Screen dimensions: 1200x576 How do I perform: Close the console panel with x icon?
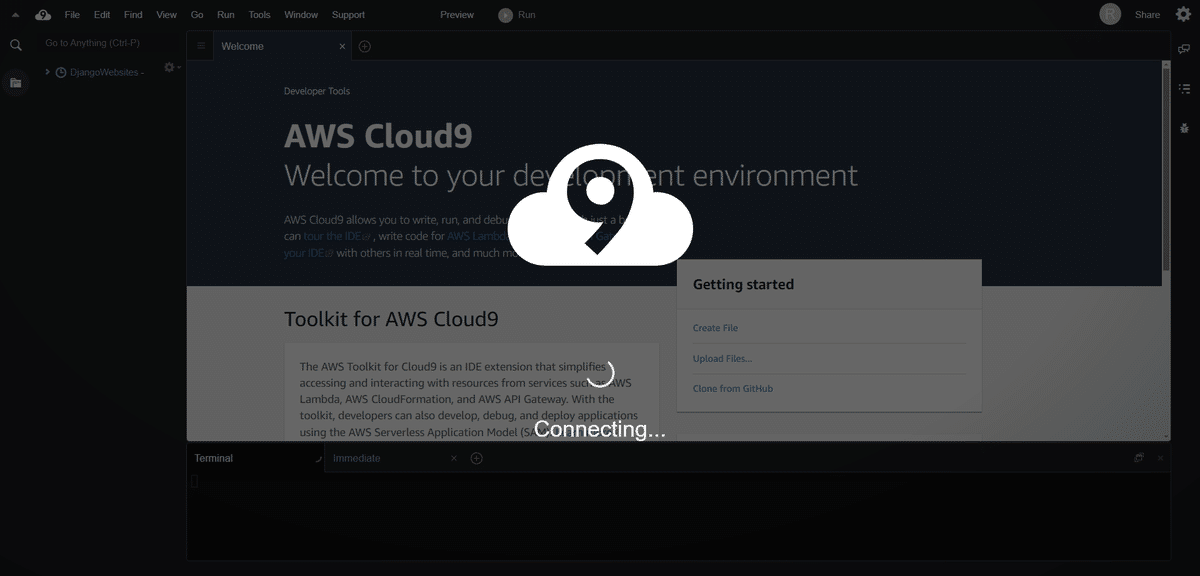1160,458
